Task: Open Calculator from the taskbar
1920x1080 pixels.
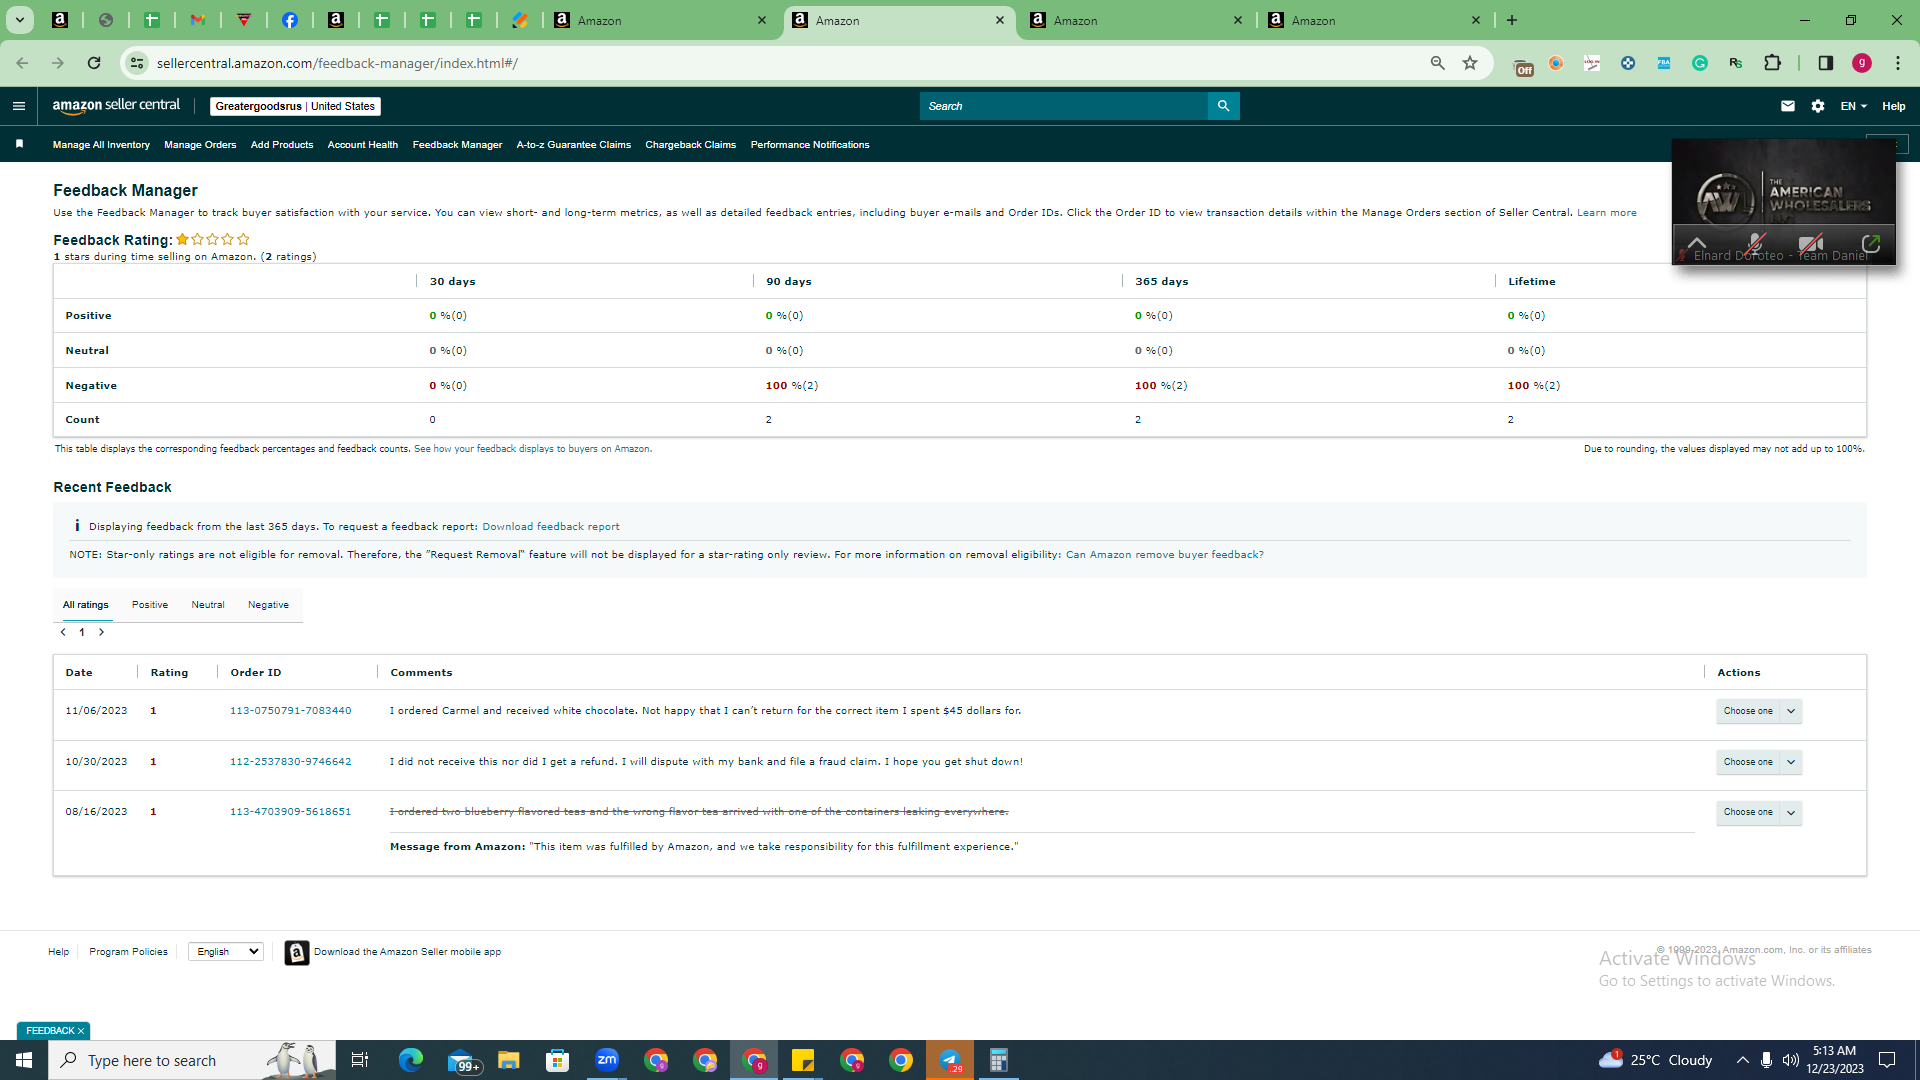Action: pos(998,1060)
